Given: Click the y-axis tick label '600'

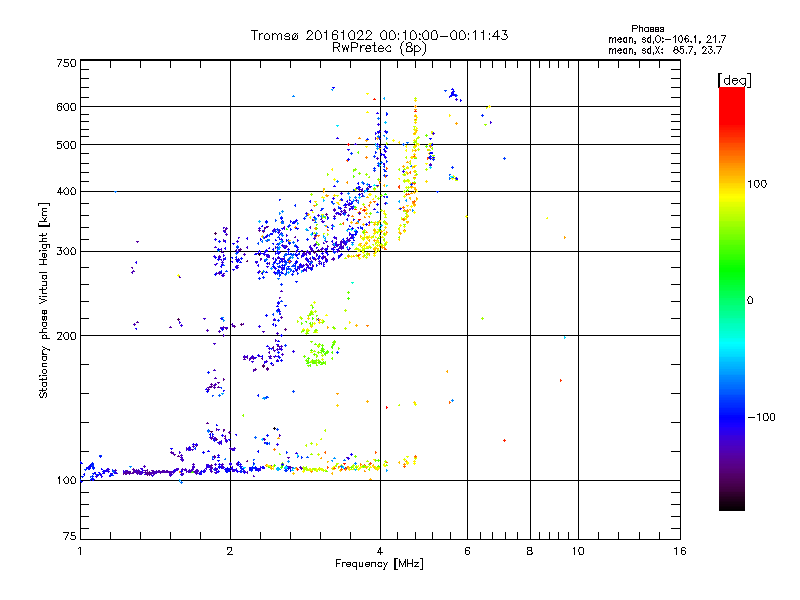Looking at the screenshot, I should pos(67,107).
